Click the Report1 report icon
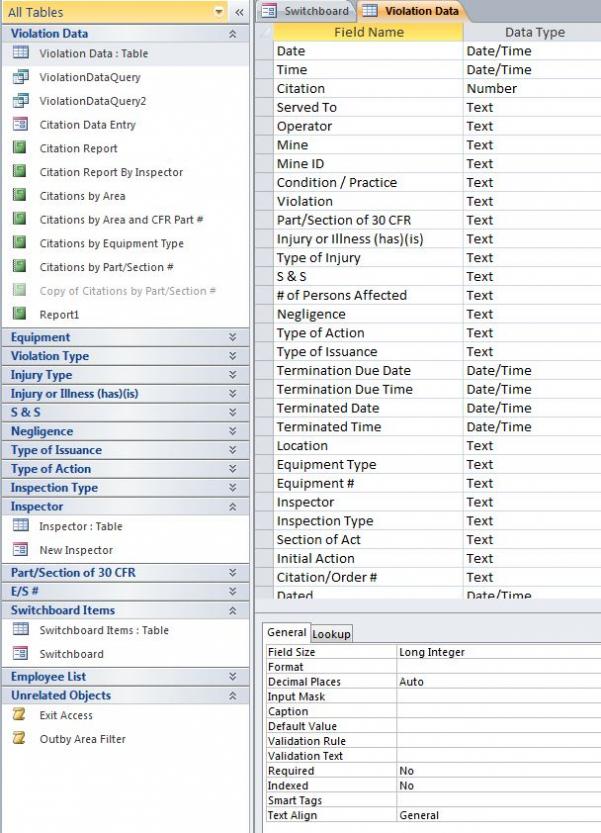The image size is (601, 833). [x=20, y=313]
